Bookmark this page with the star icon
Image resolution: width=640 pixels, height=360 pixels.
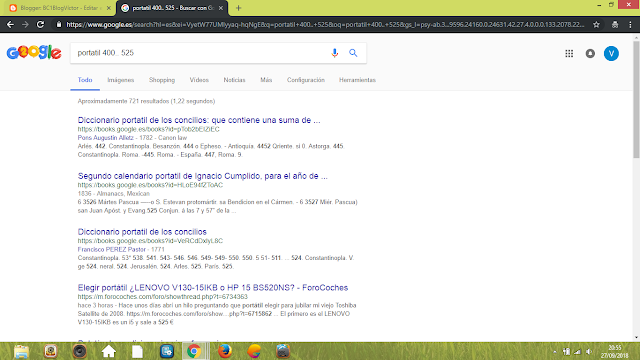596,24
